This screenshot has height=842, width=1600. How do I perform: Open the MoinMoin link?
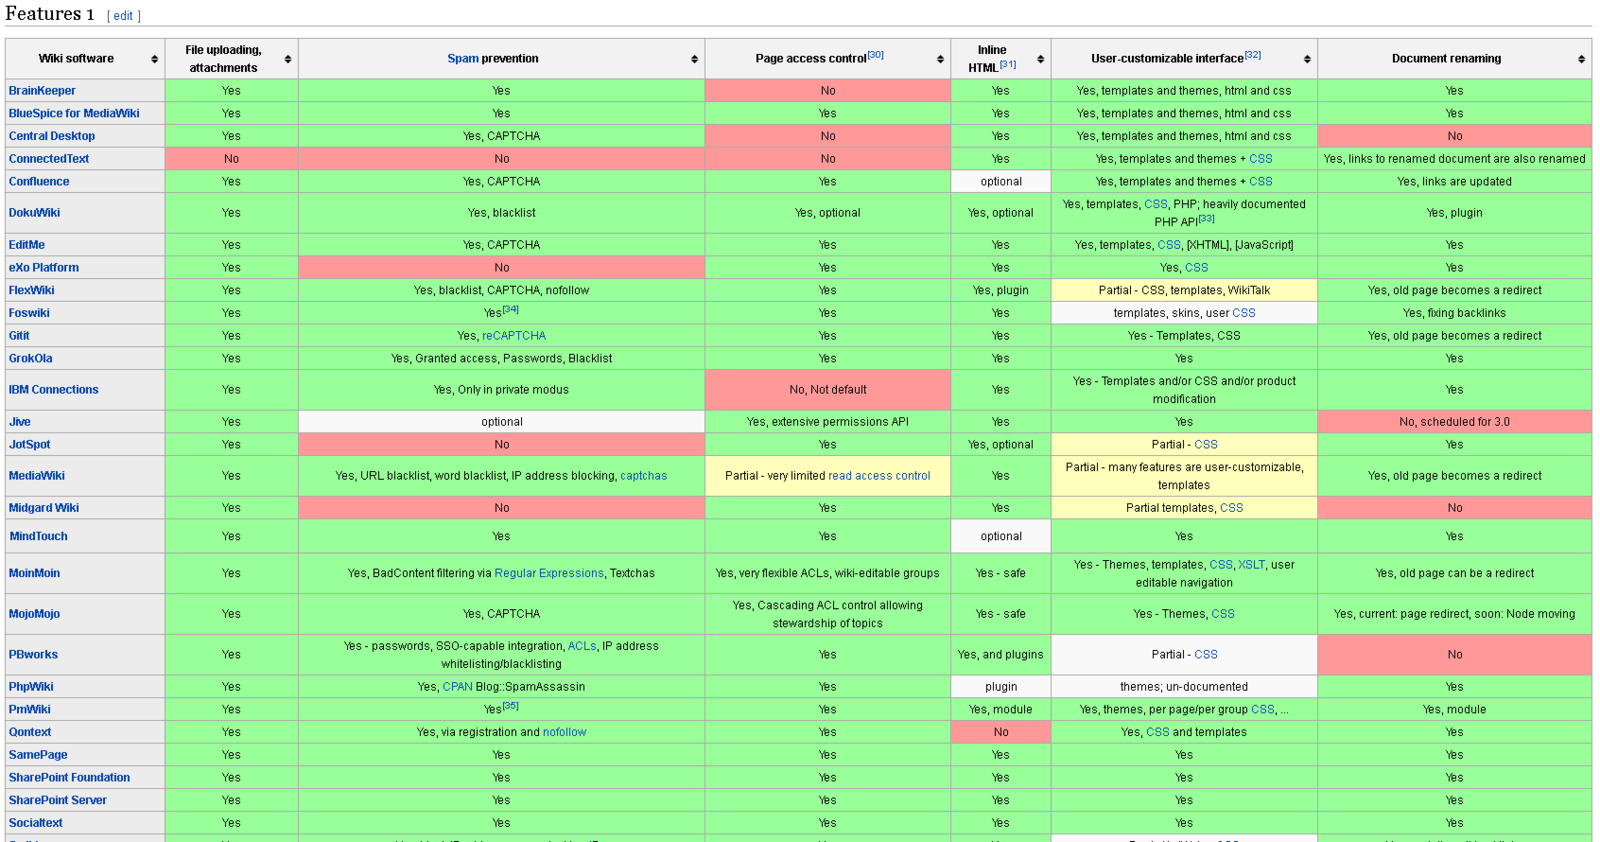(35, 574)
